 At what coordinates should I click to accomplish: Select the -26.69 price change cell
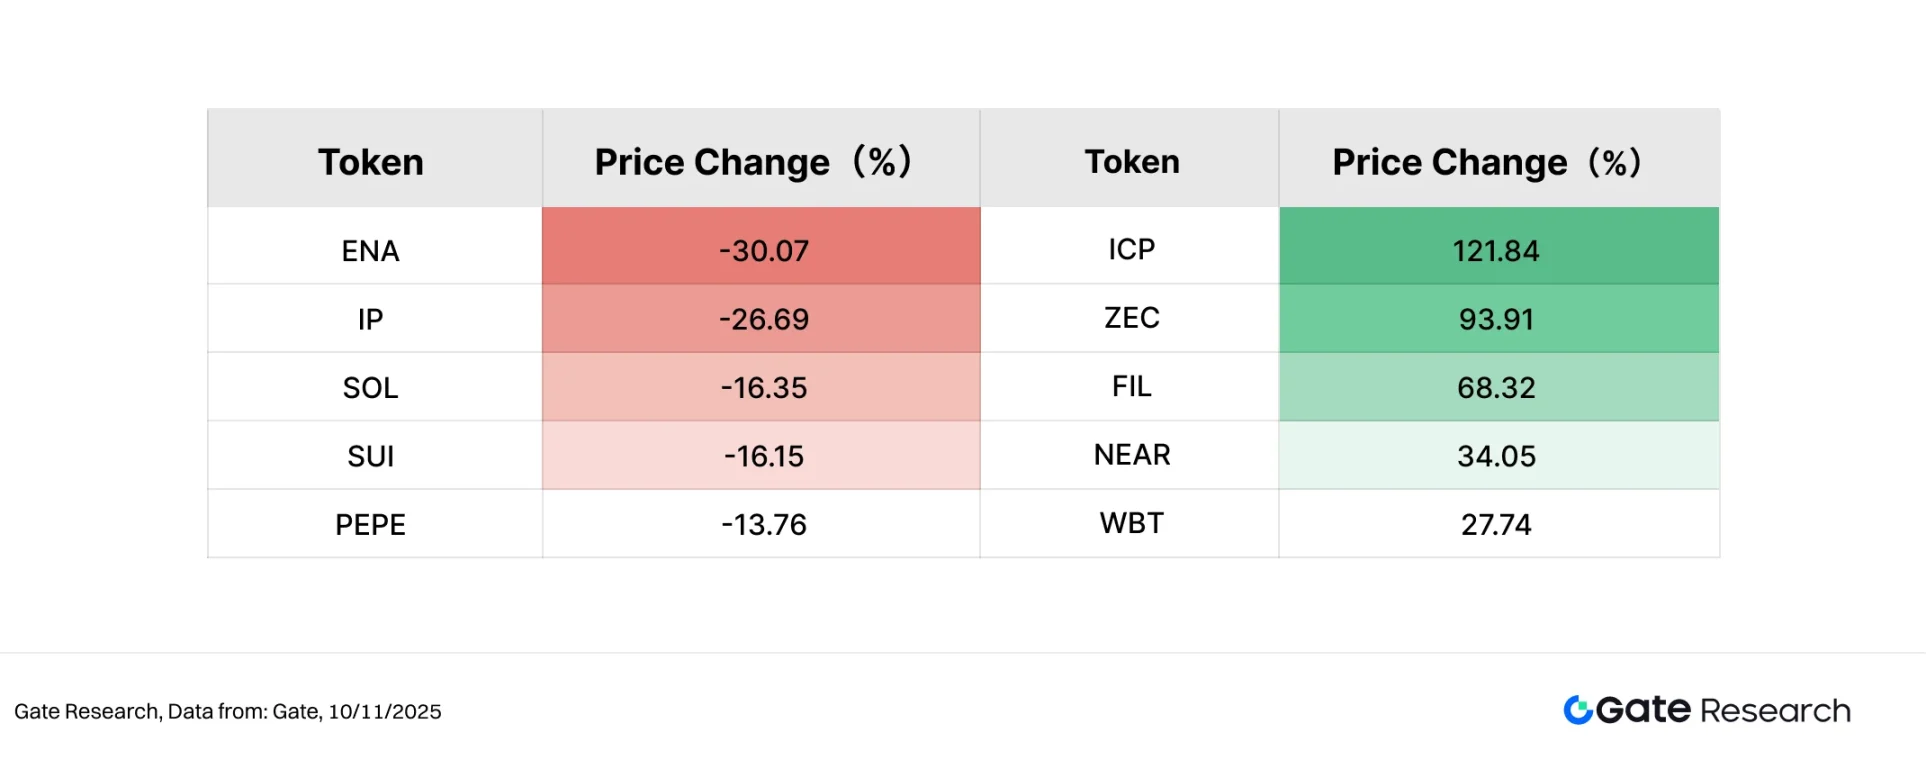(x=763, y=319)
